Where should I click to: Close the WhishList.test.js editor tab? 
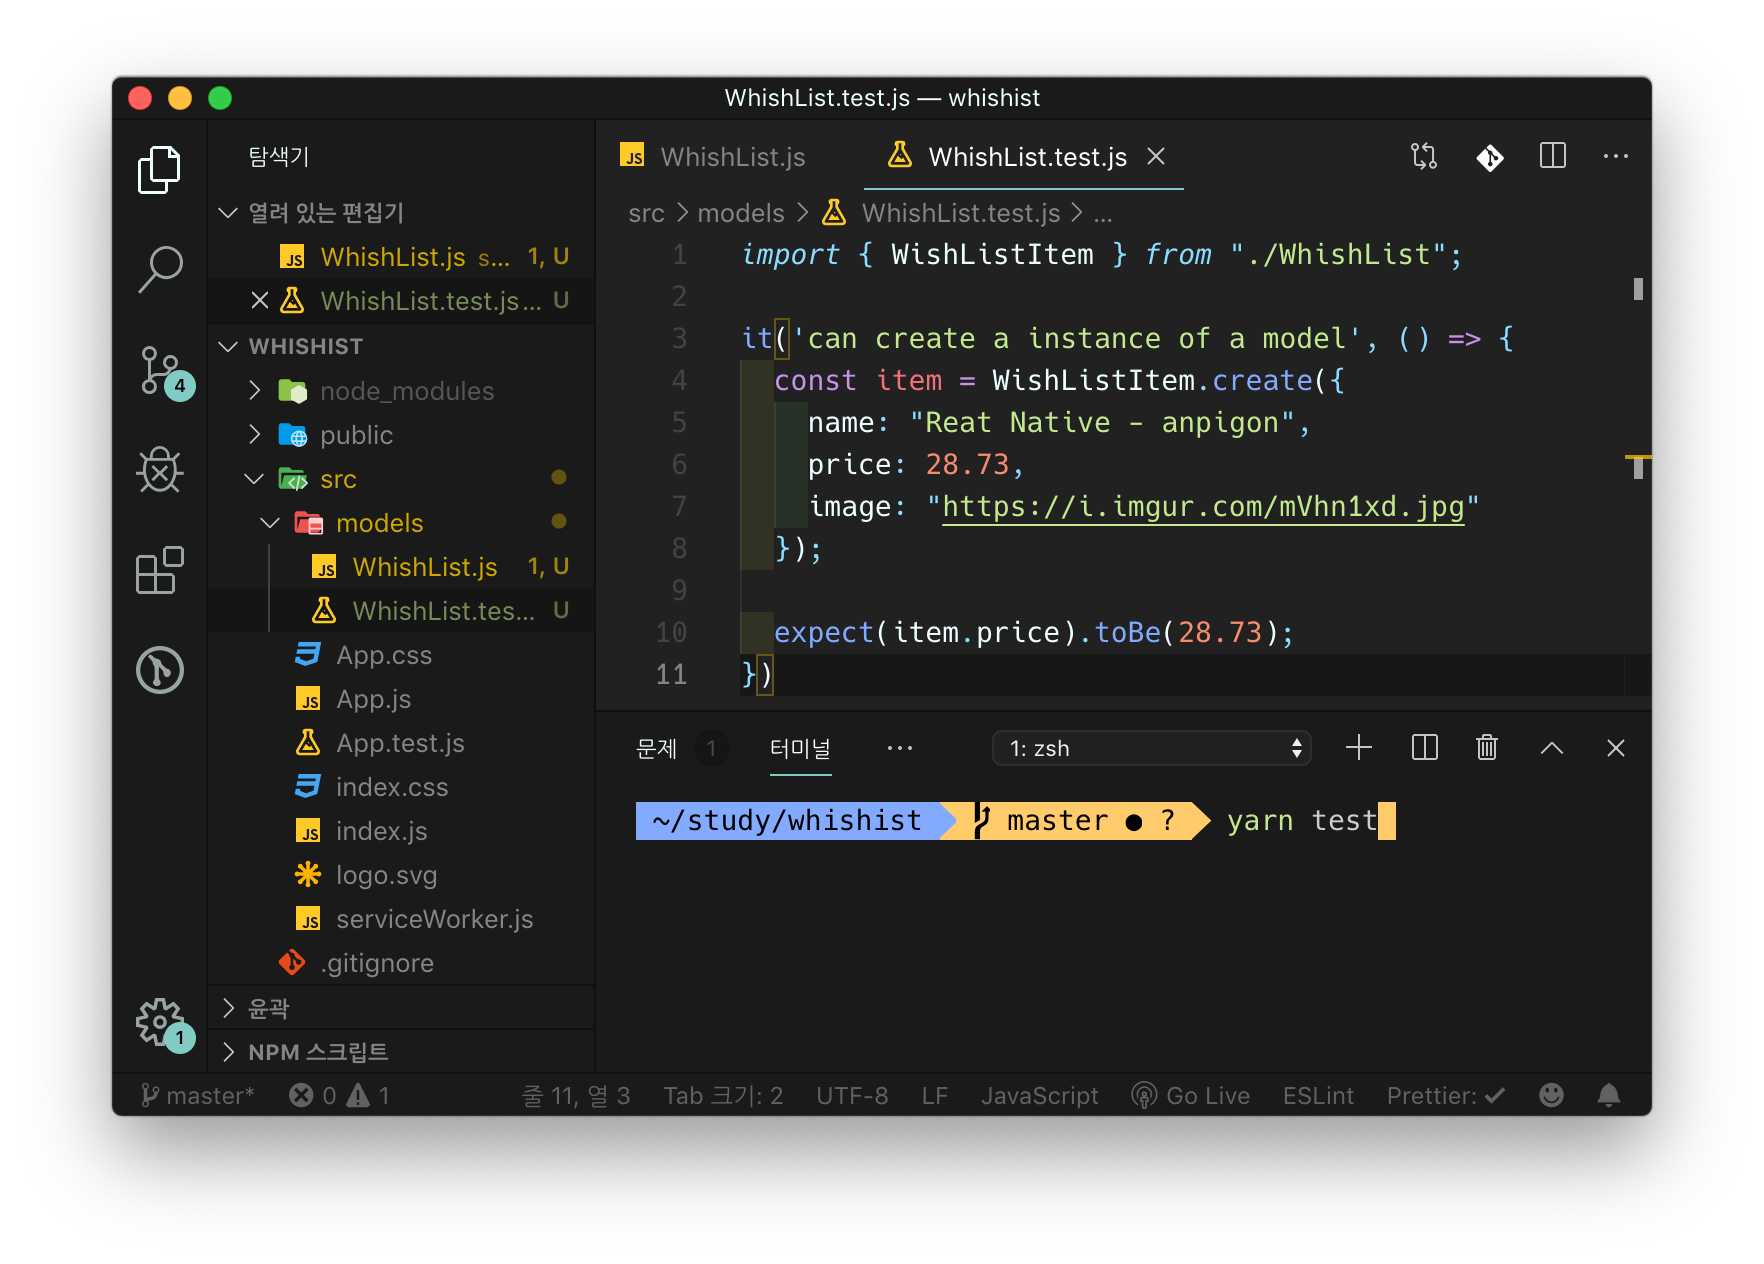1156,156
